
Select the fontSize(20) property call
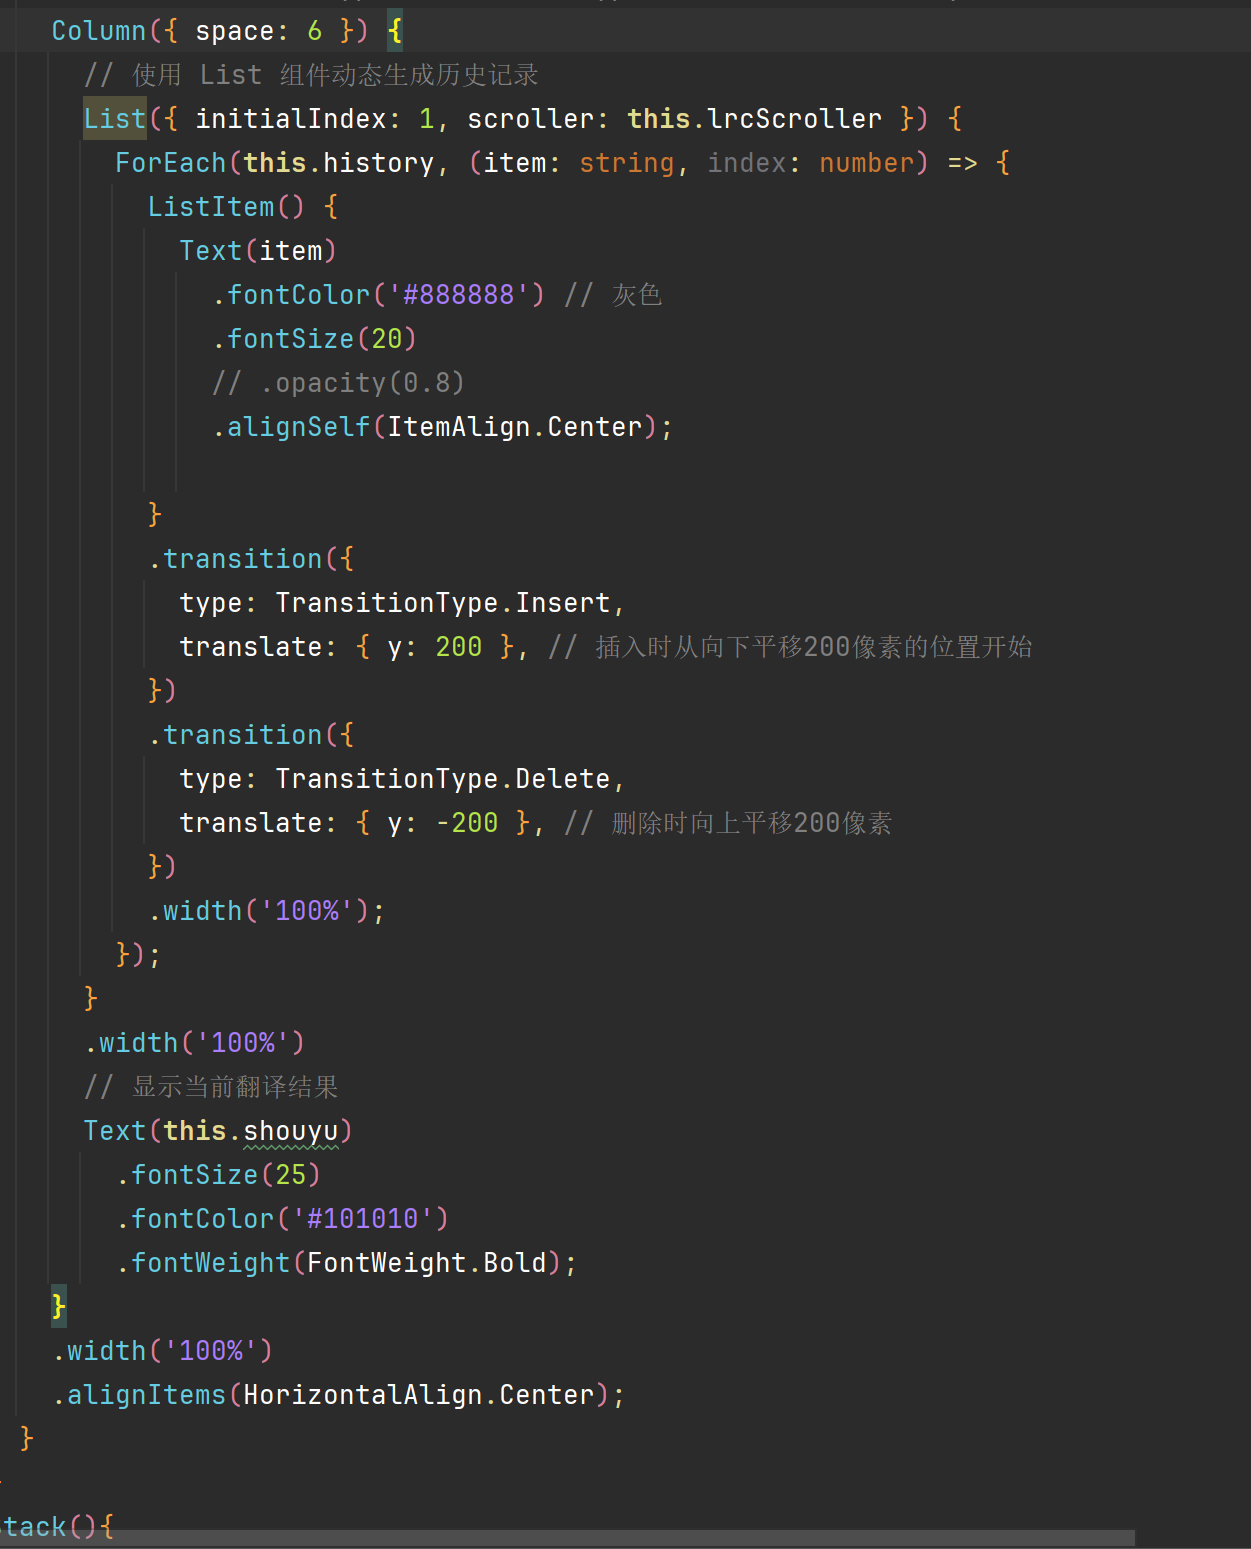pyautogui.click(x=314, y=338)
